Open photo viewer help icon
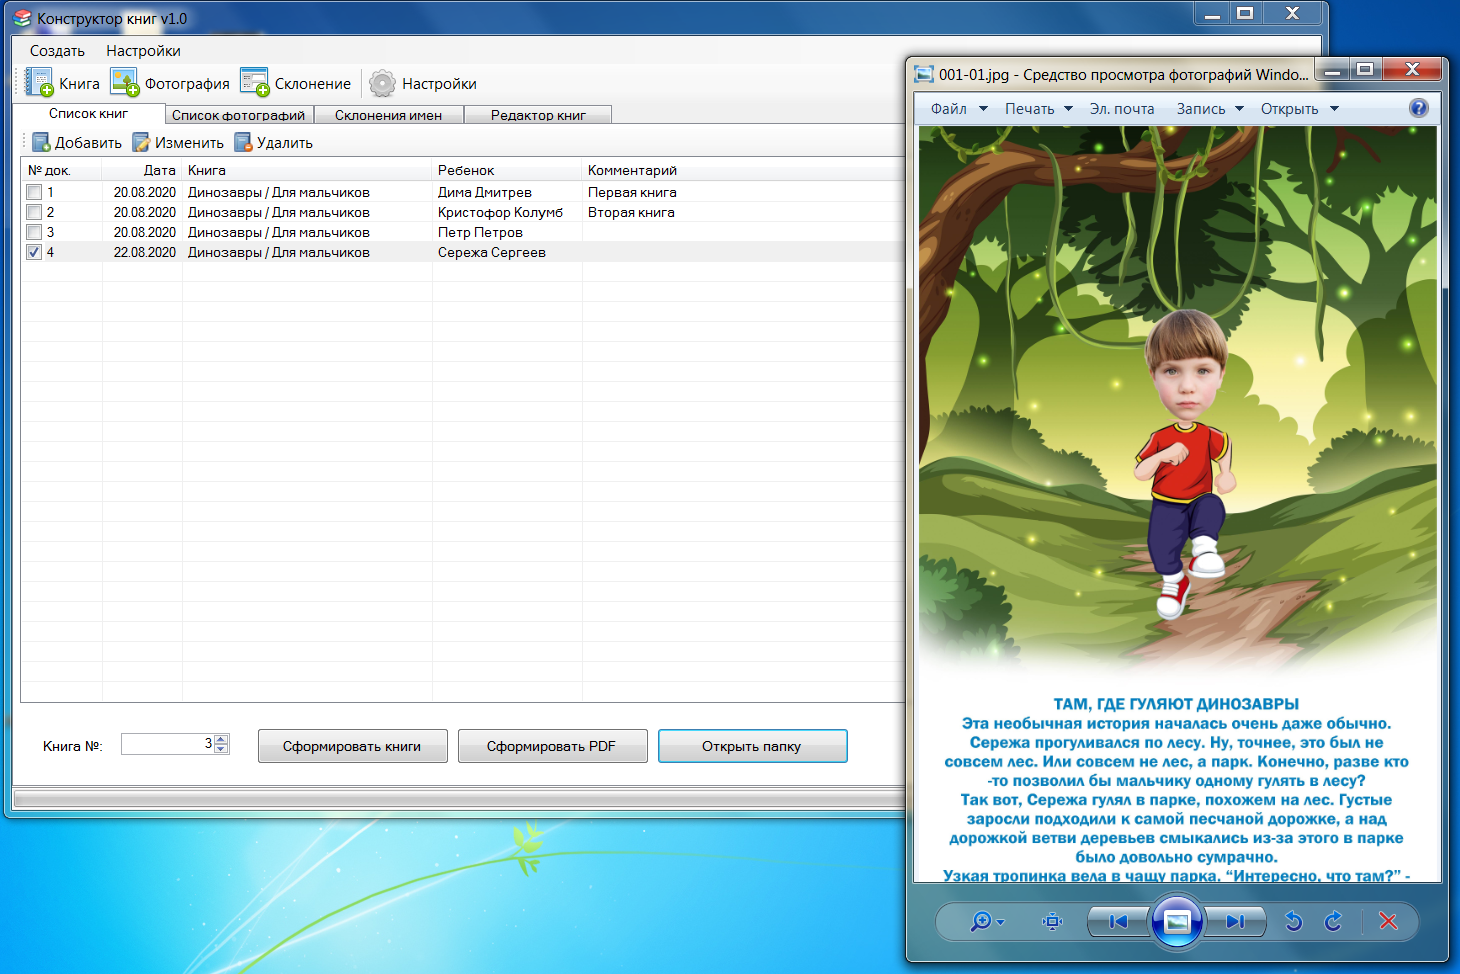Screen dimensions: 1460x974 click(1418, 108)
